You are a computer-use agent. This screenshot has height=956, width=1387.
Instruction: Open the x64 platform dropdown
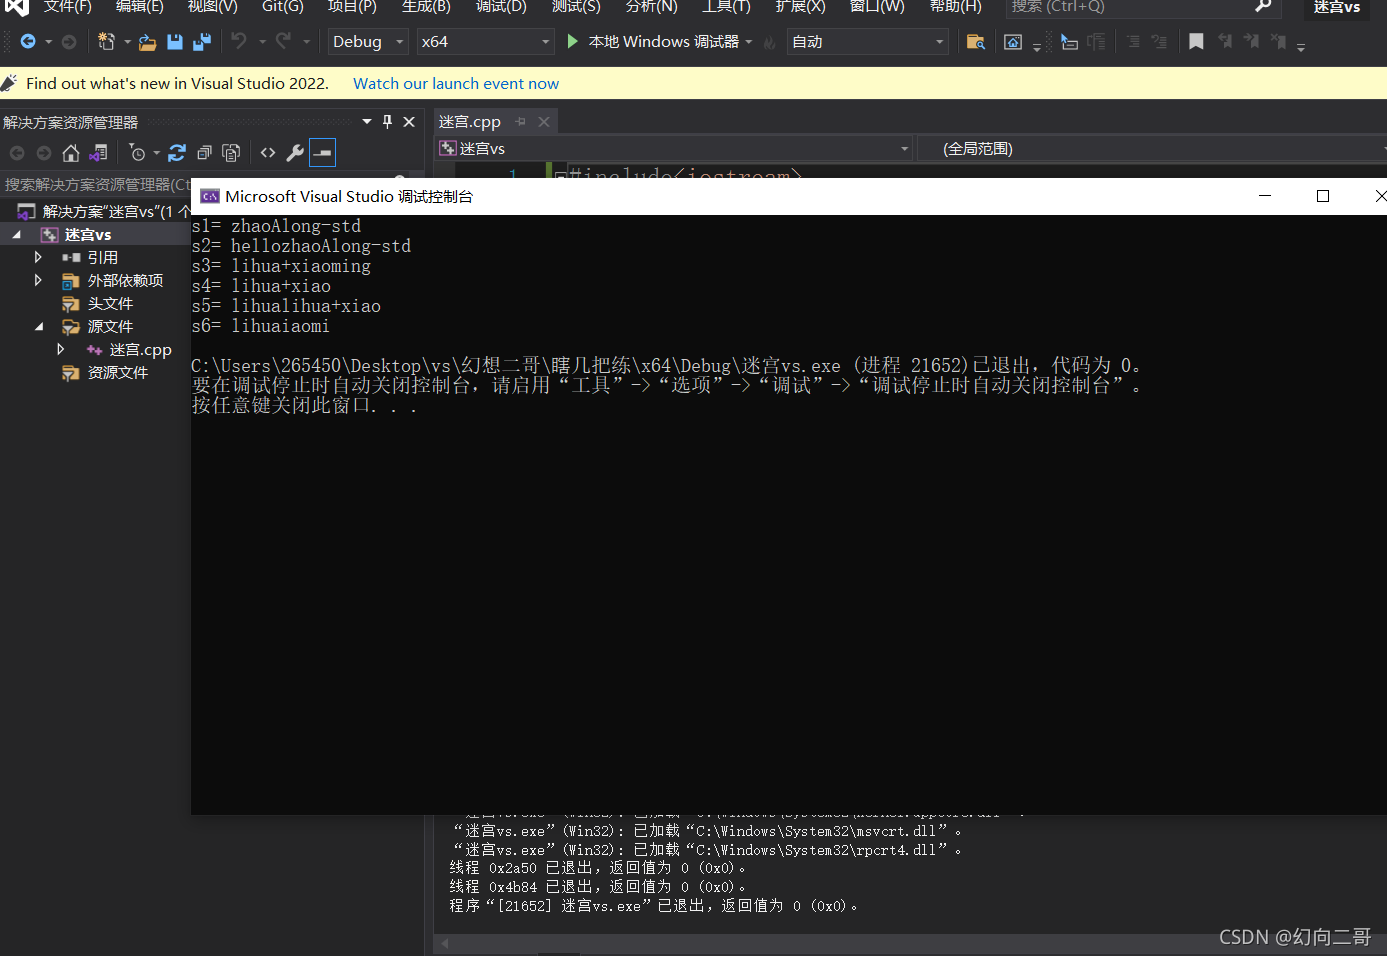(486, 42)
